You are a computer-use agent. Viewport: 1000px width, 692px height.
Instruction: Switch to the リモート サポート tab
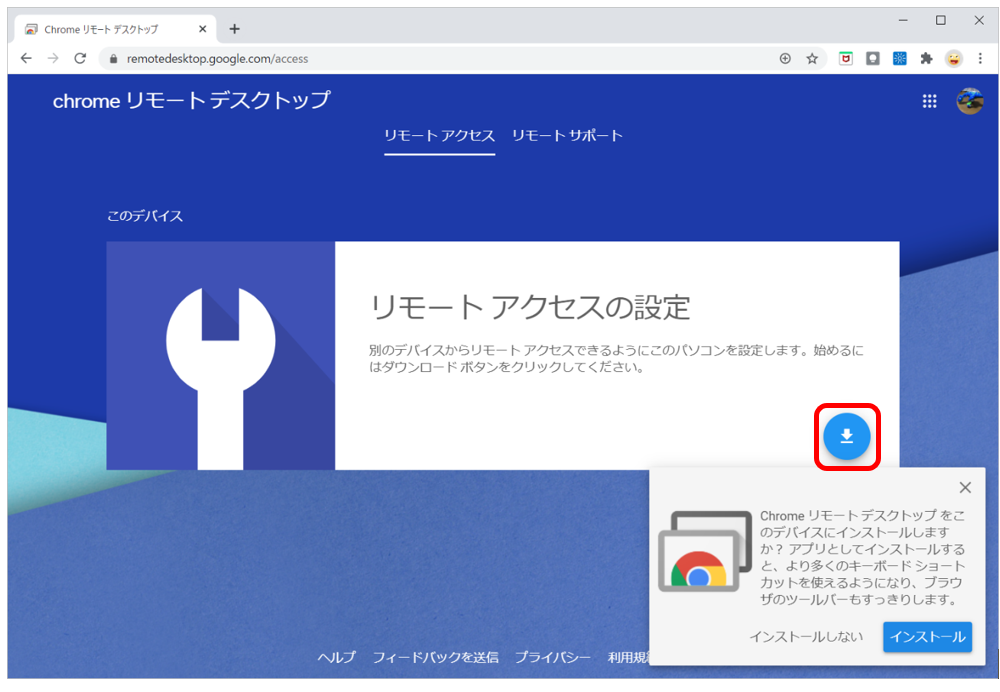point(567,136)
